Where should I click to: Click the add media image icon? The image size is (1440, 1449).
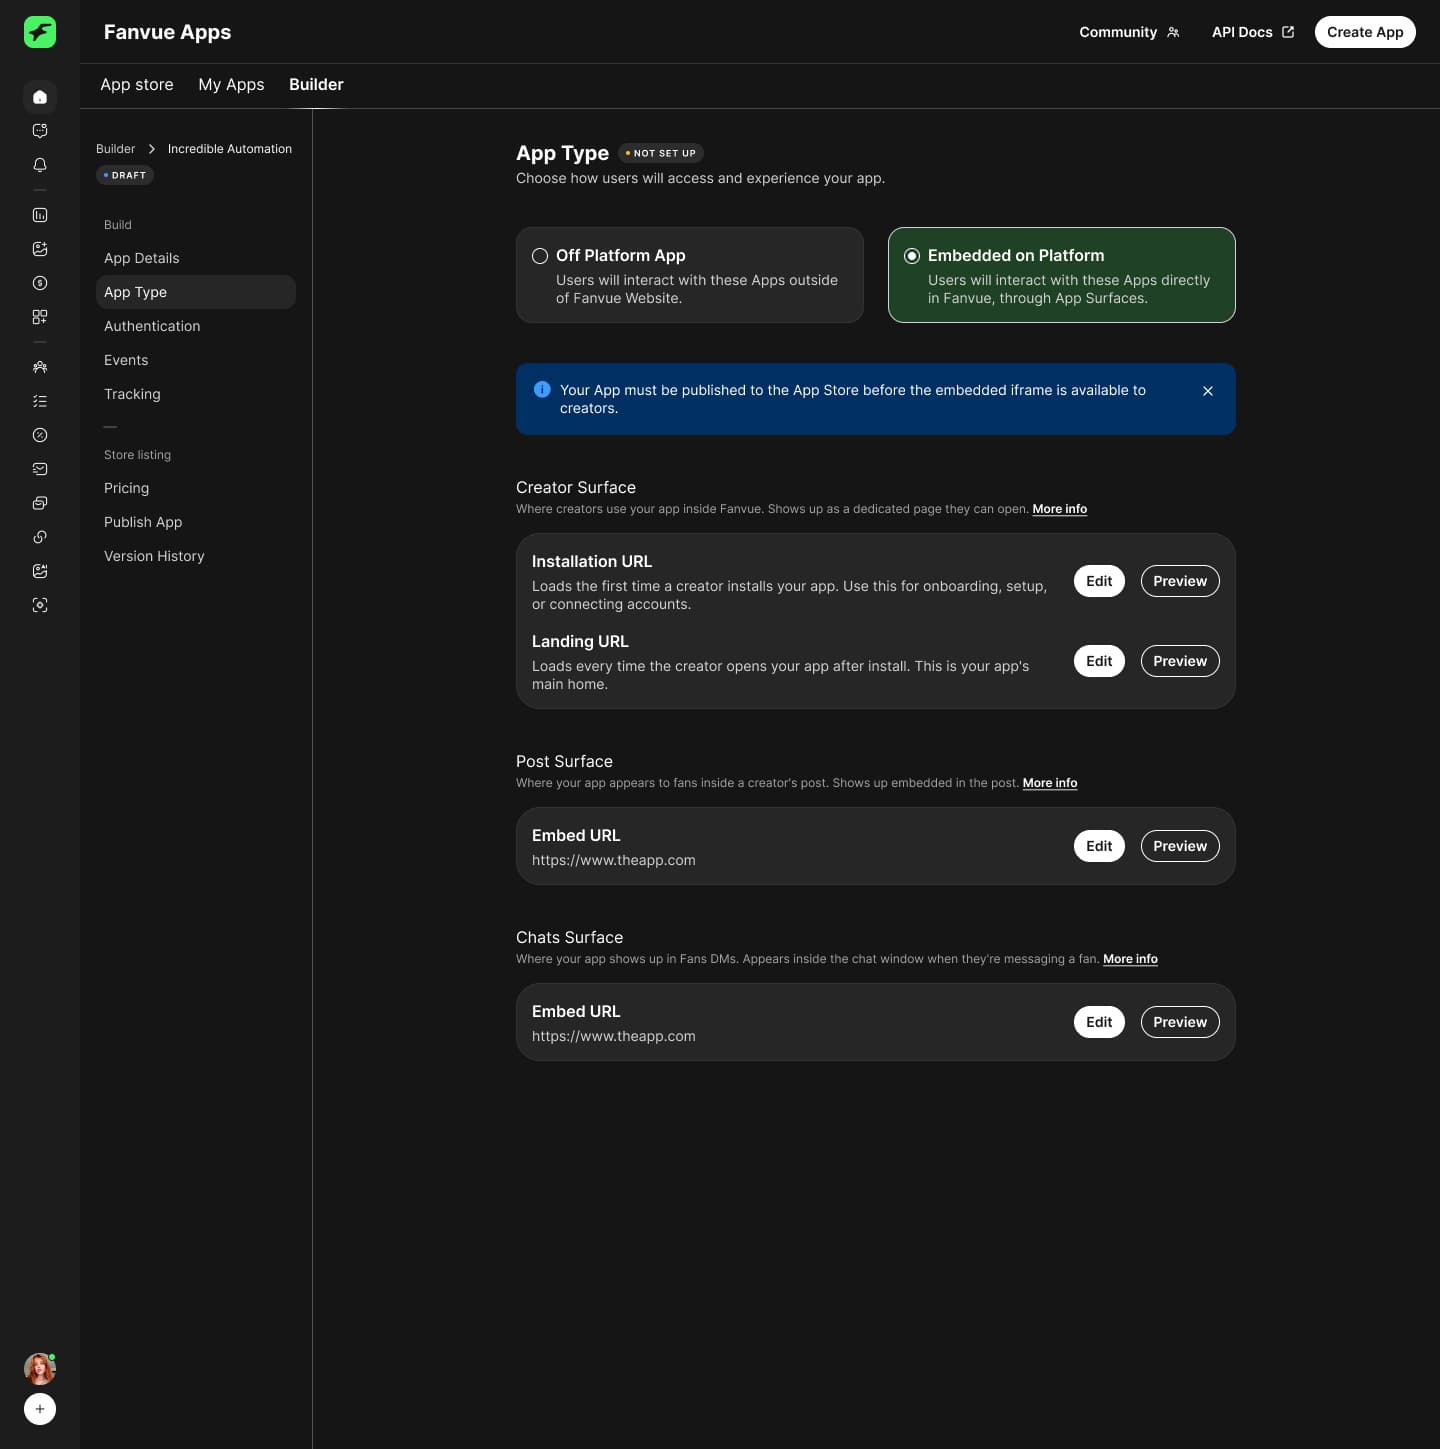[40, 249]
